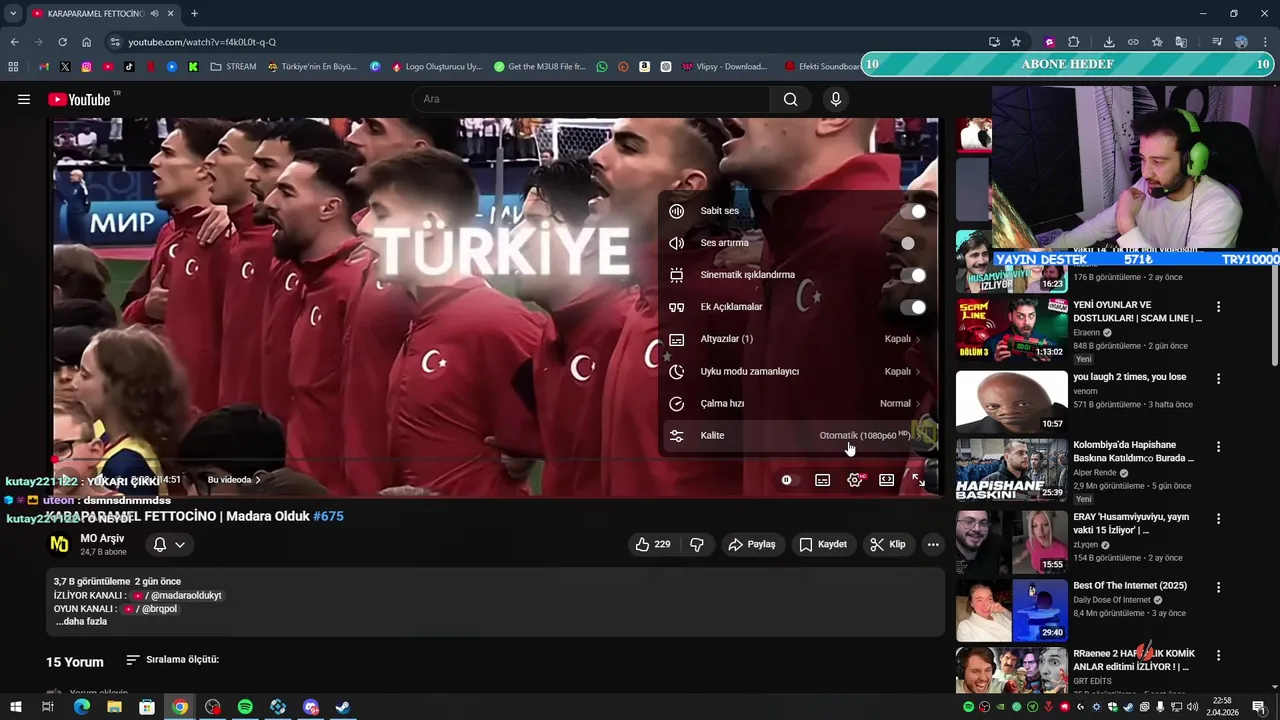Mute tab via the tab speaker icon
The image size is (1280, 720).
pyautogui.click(x=154, y=14)
